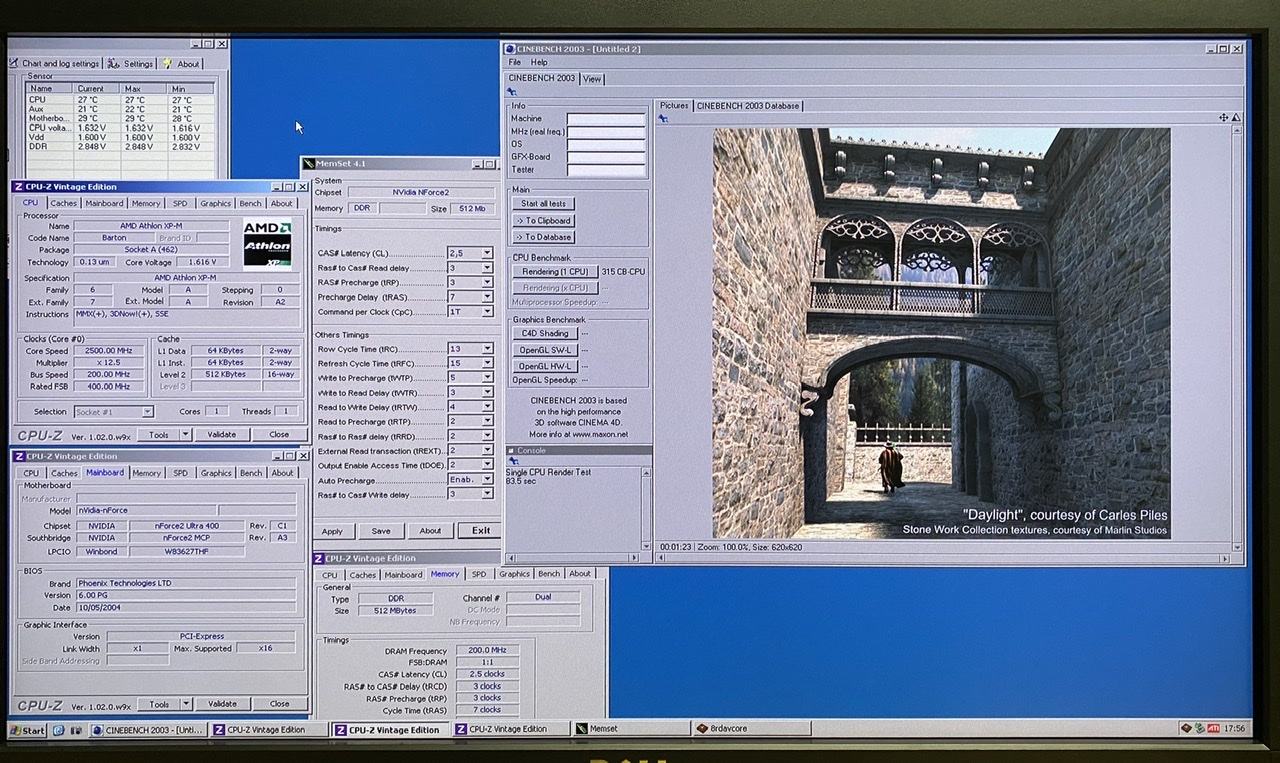Click the pin icon under the Pictures tab
This screenshot has width=1280, height=763.
(662, 118)
